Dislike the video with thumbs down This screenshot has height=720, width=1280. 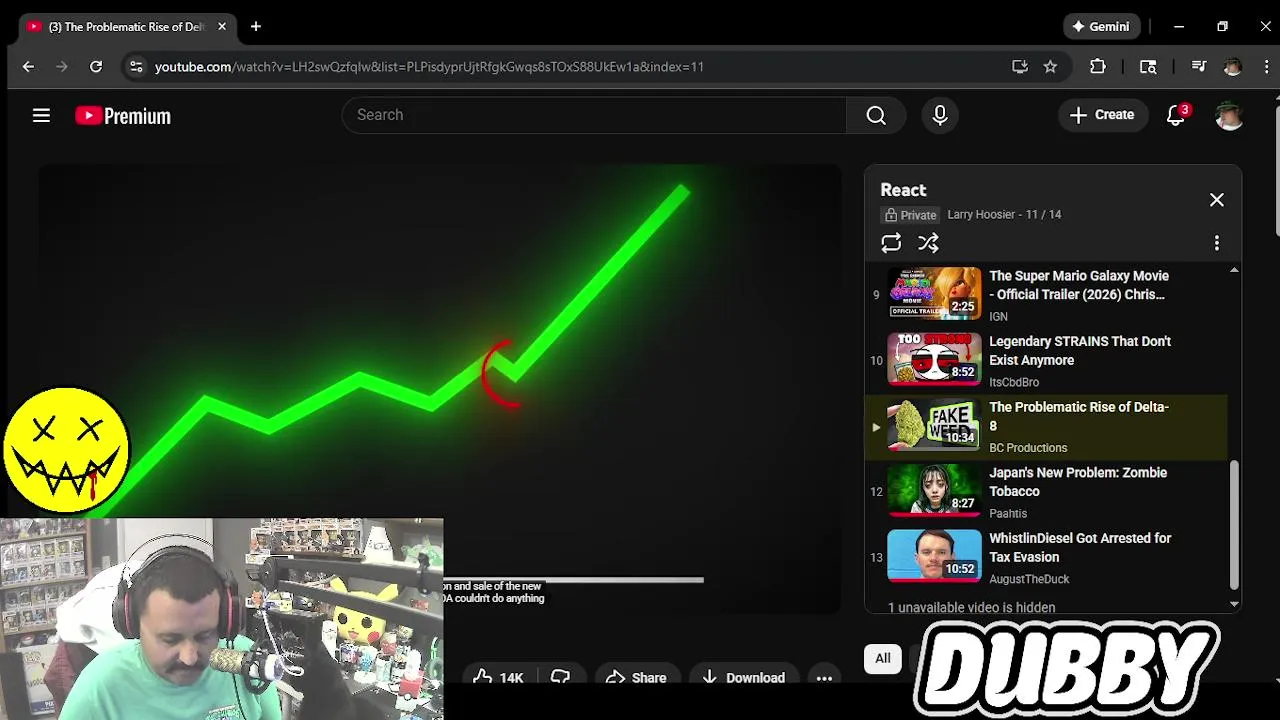[560, 677]
